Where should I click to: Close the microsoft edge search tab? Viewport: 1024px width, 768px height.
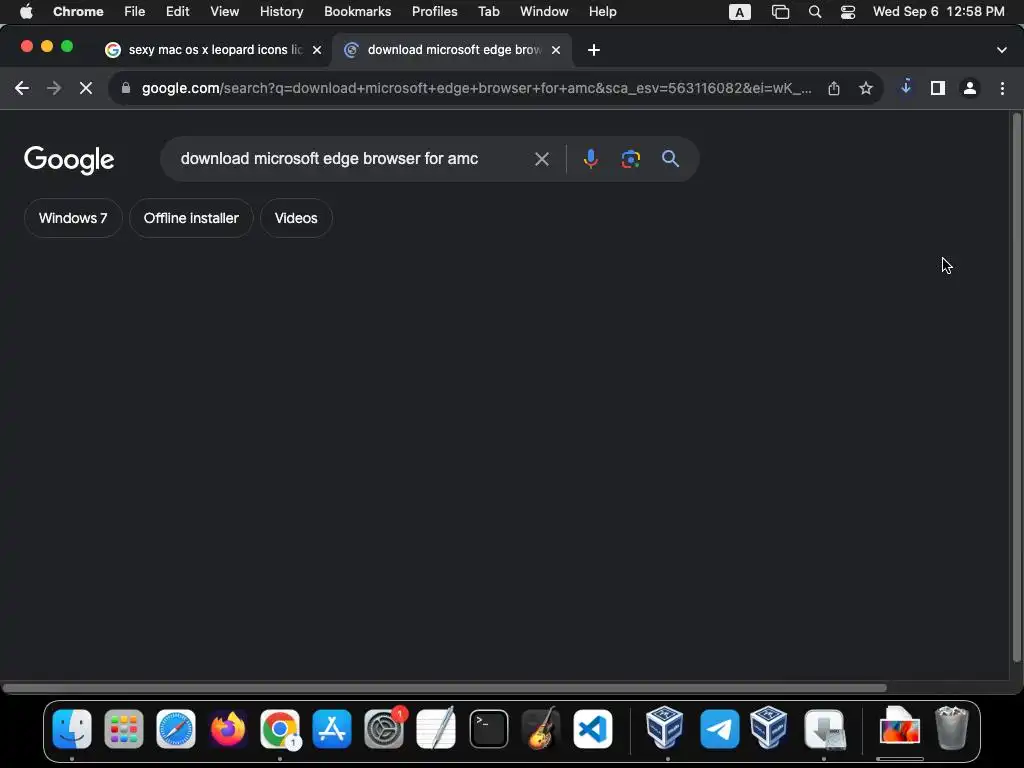click(556, 50)
